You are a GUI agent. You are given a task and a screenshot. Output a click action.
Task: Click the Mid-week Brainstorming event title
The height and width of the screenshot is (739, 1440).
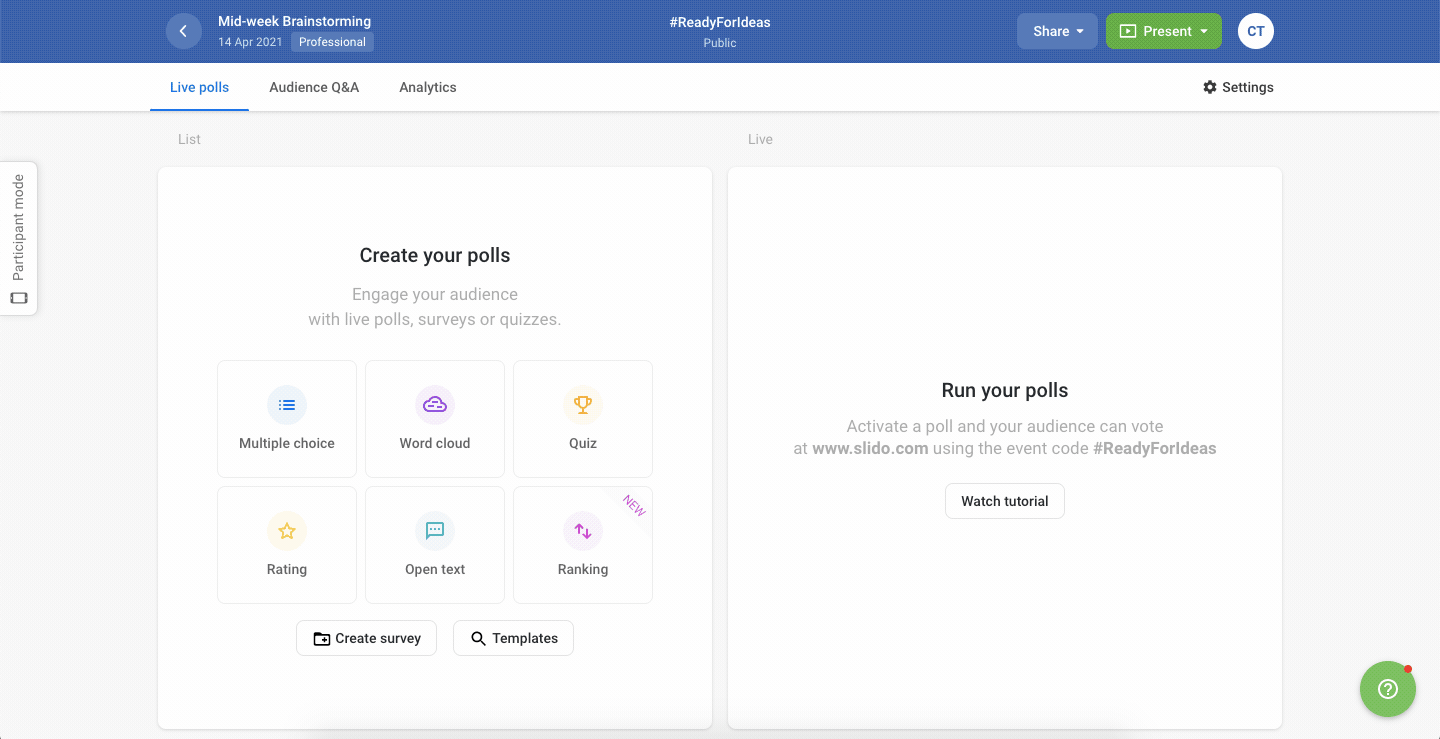[295, 21]
